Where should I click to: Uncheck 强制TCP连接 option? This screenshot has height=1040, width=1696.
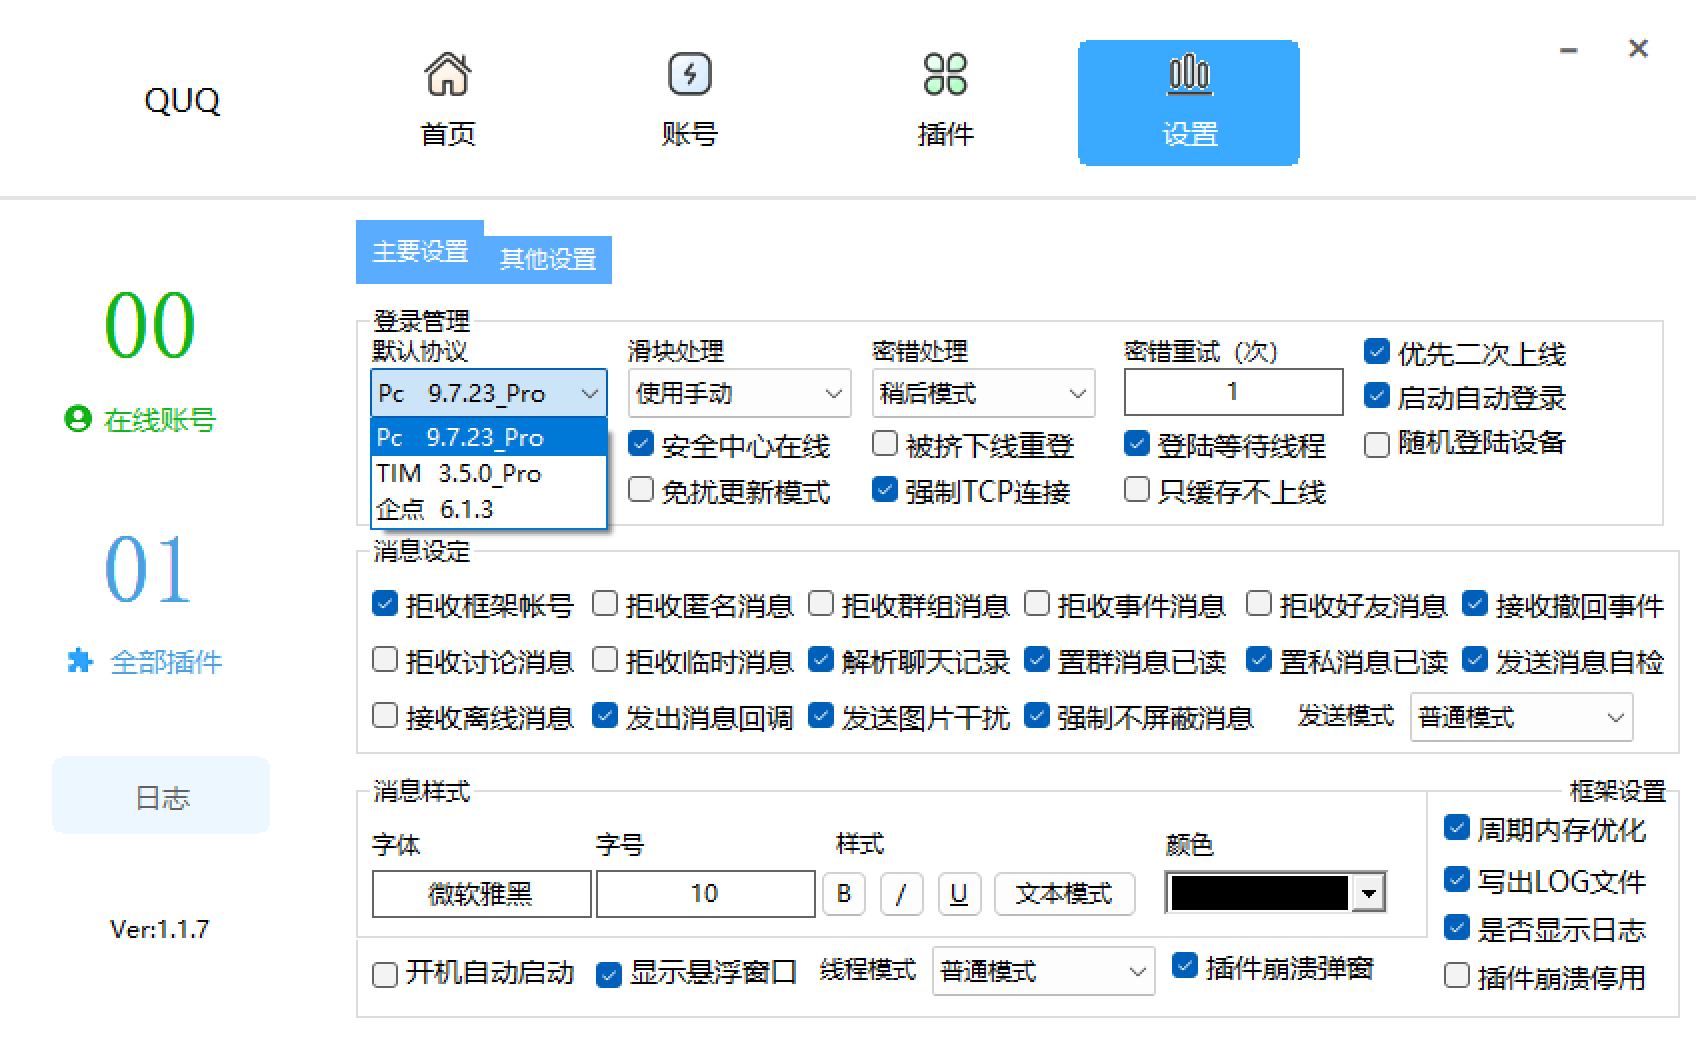[884, 490]
